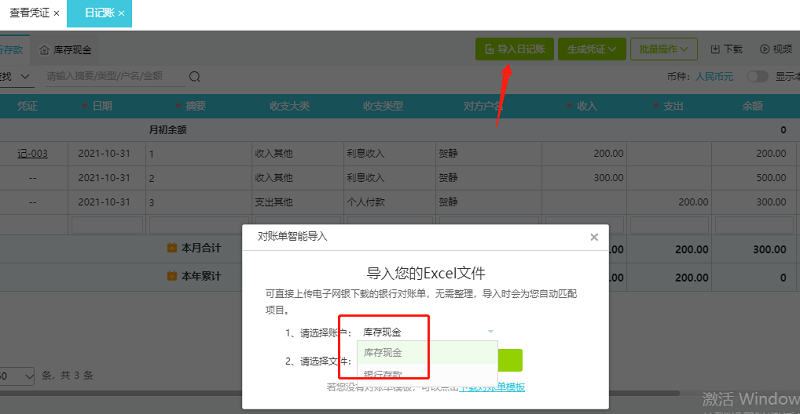The width and height of the screenshot is (800, 414).
Task: Close the 日记账 tab with its ×
Action: [121, 13]
